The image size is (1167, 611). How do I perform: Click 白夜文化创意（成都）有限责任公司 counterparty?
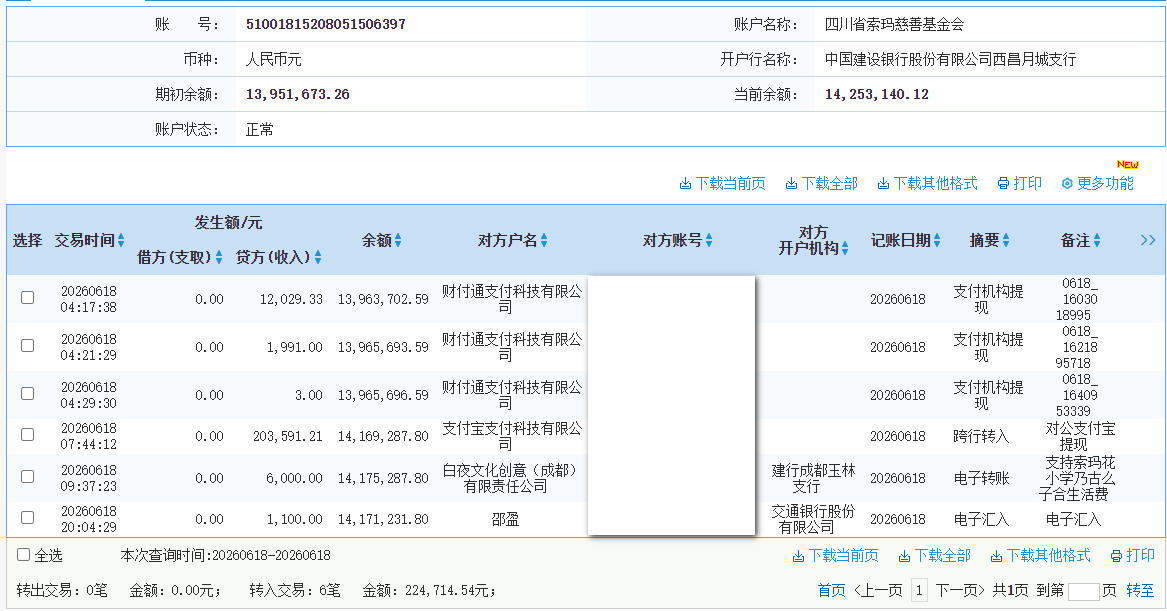509,478
